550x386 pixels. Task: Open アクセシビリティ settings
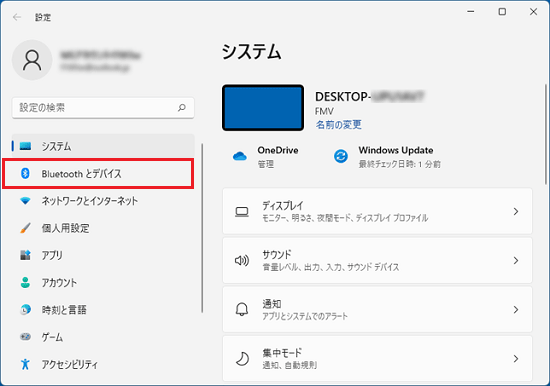click(103, 364)
